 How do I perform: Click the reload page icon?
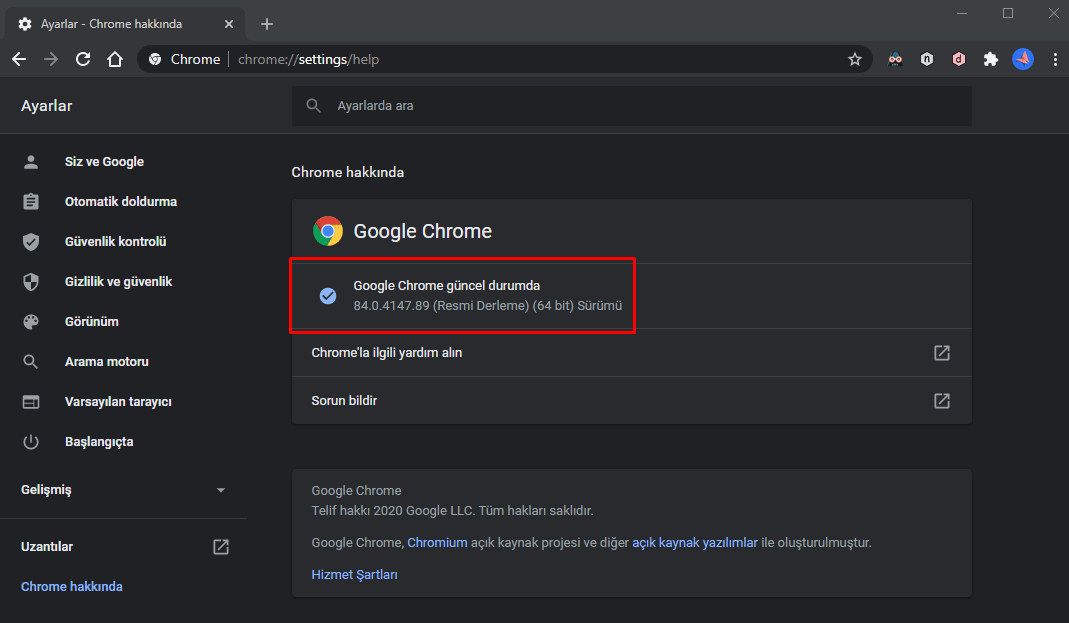(83, 59)
